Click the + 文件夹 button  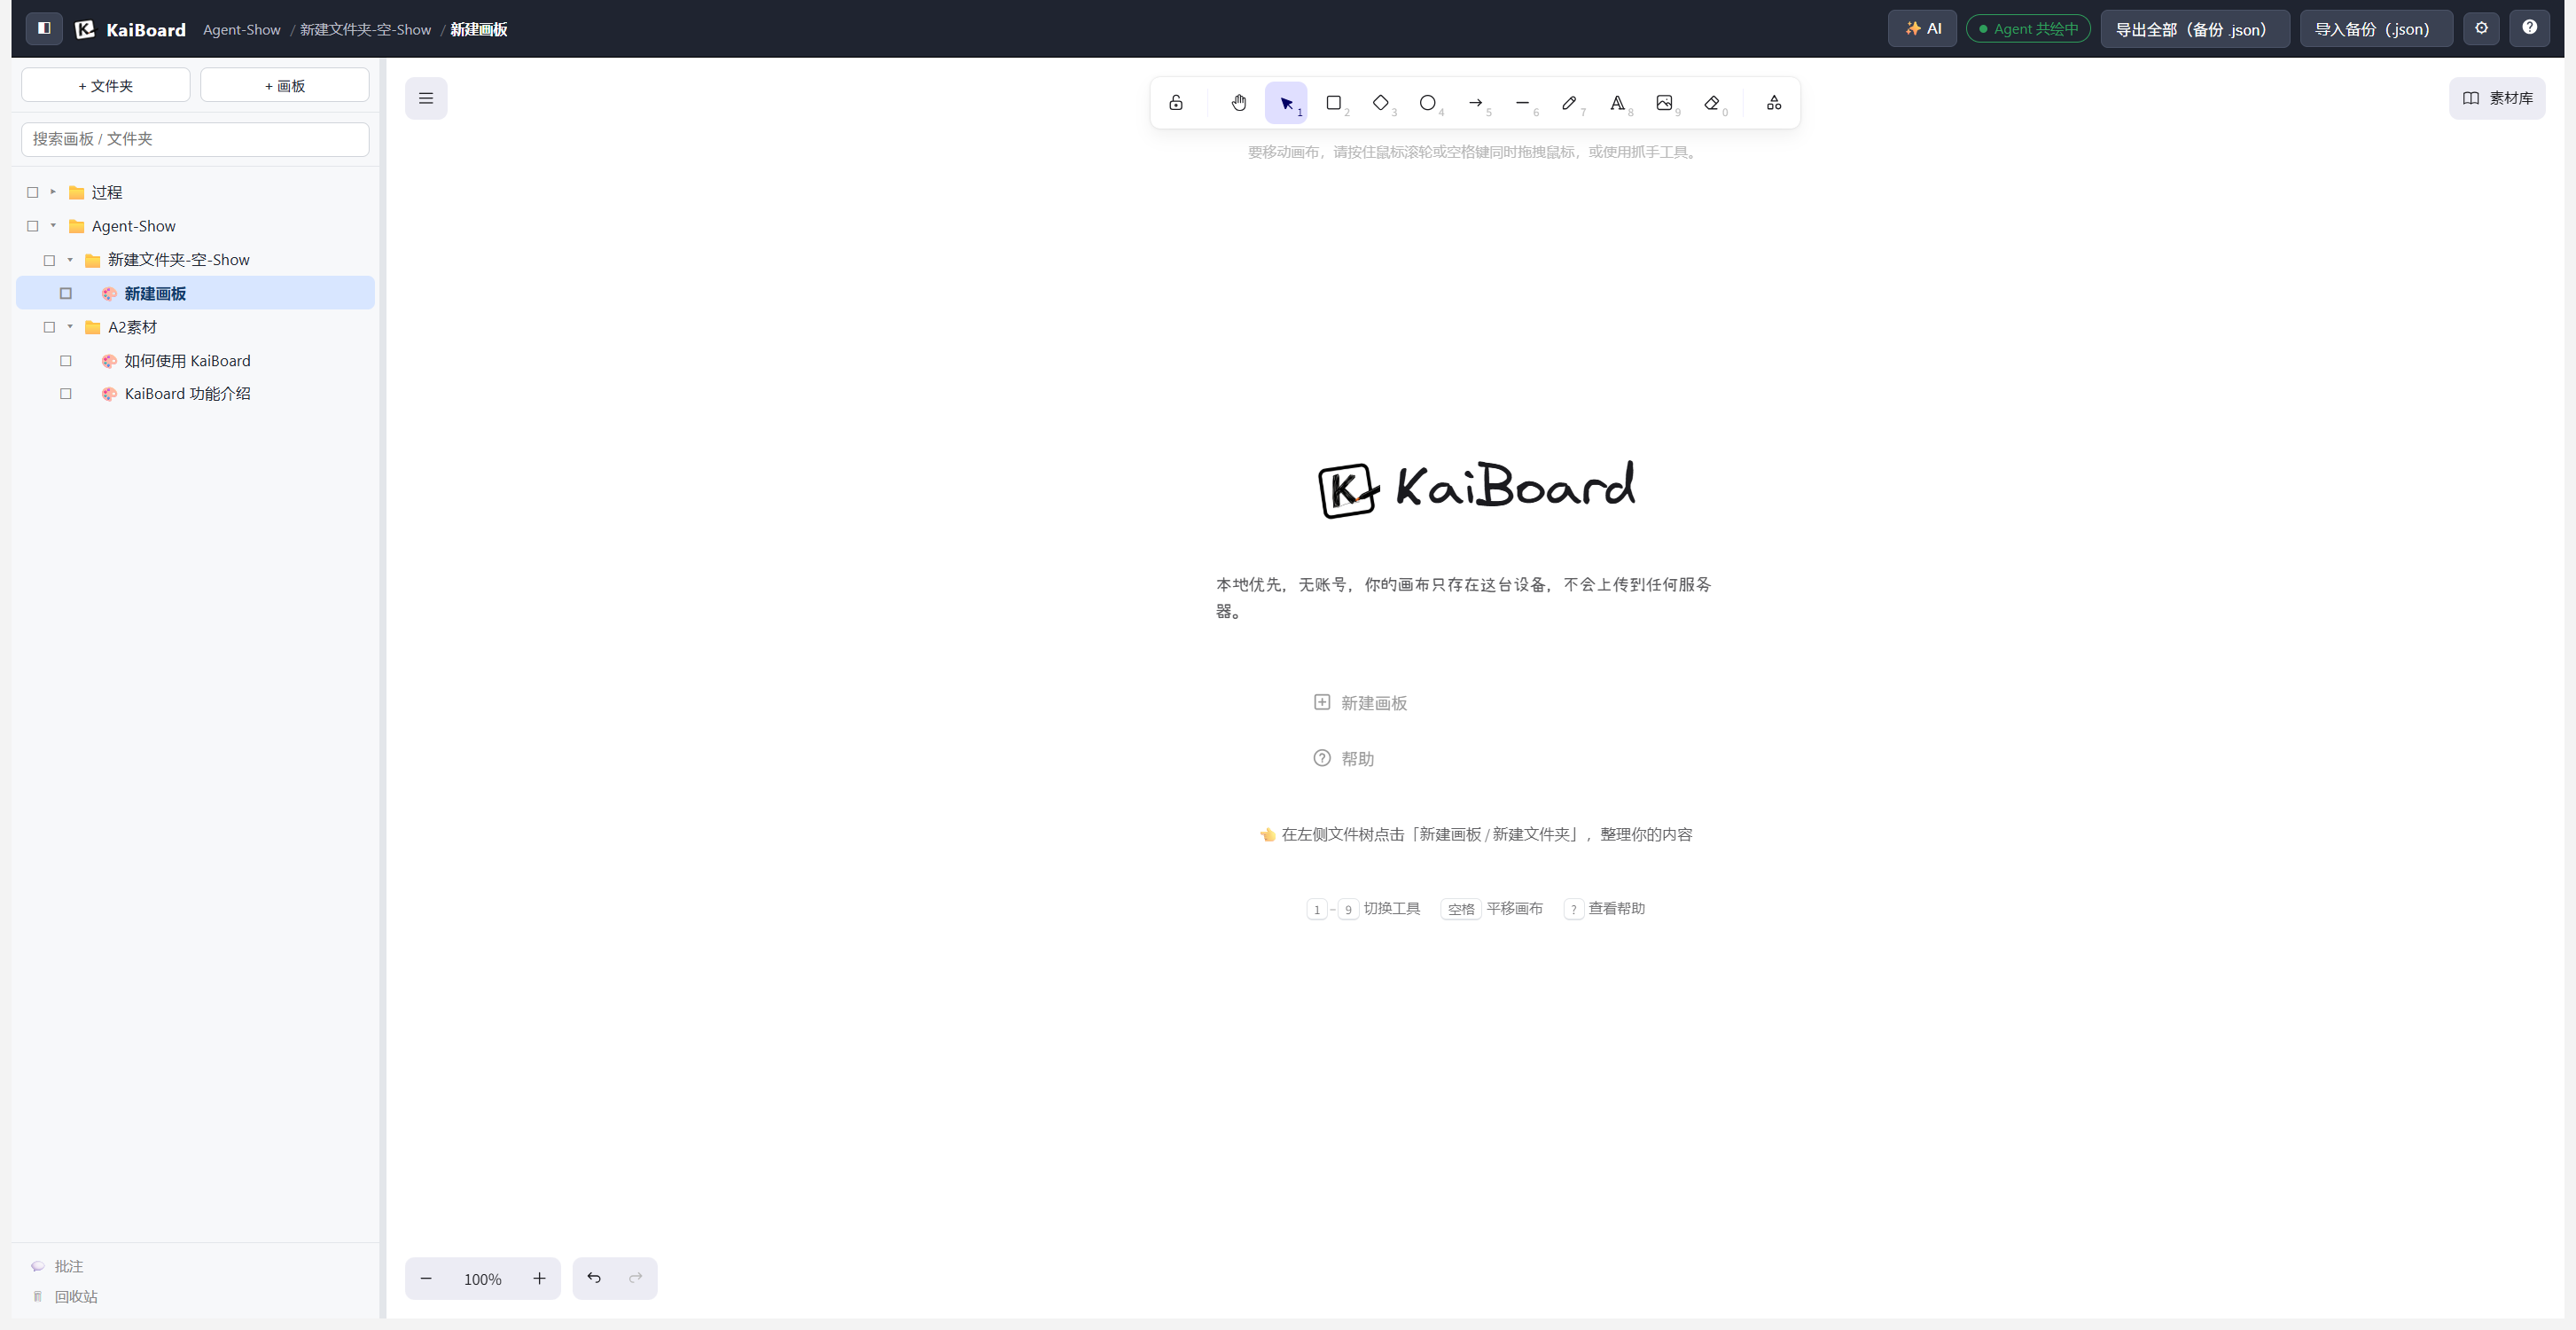click(x=106, y=85)
